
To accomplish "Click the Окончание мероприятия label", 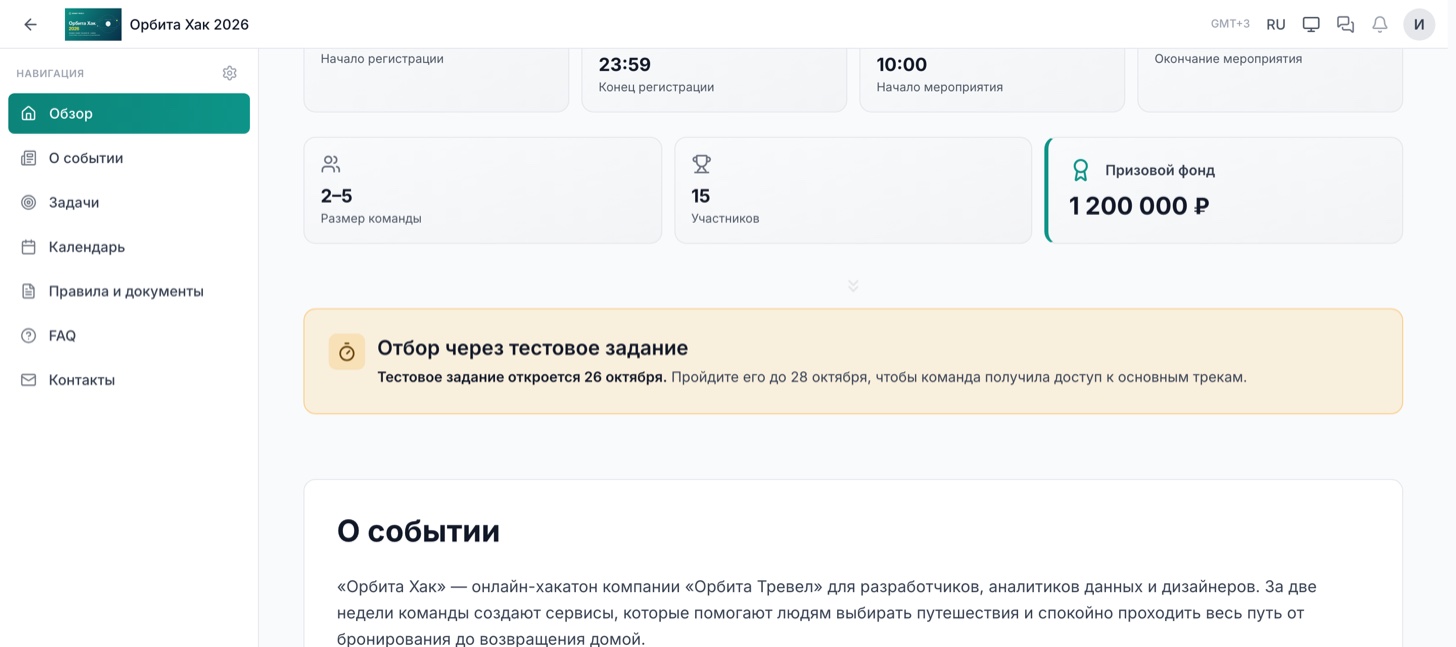I will (x=1228, y=59).
